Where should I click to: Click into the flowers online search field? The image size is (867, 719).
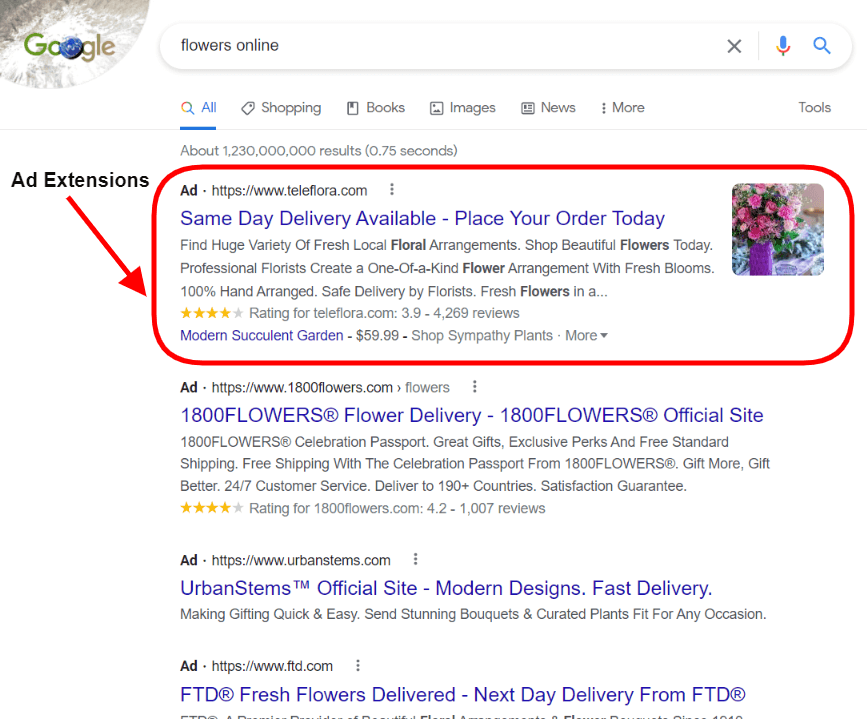[442, 45]
